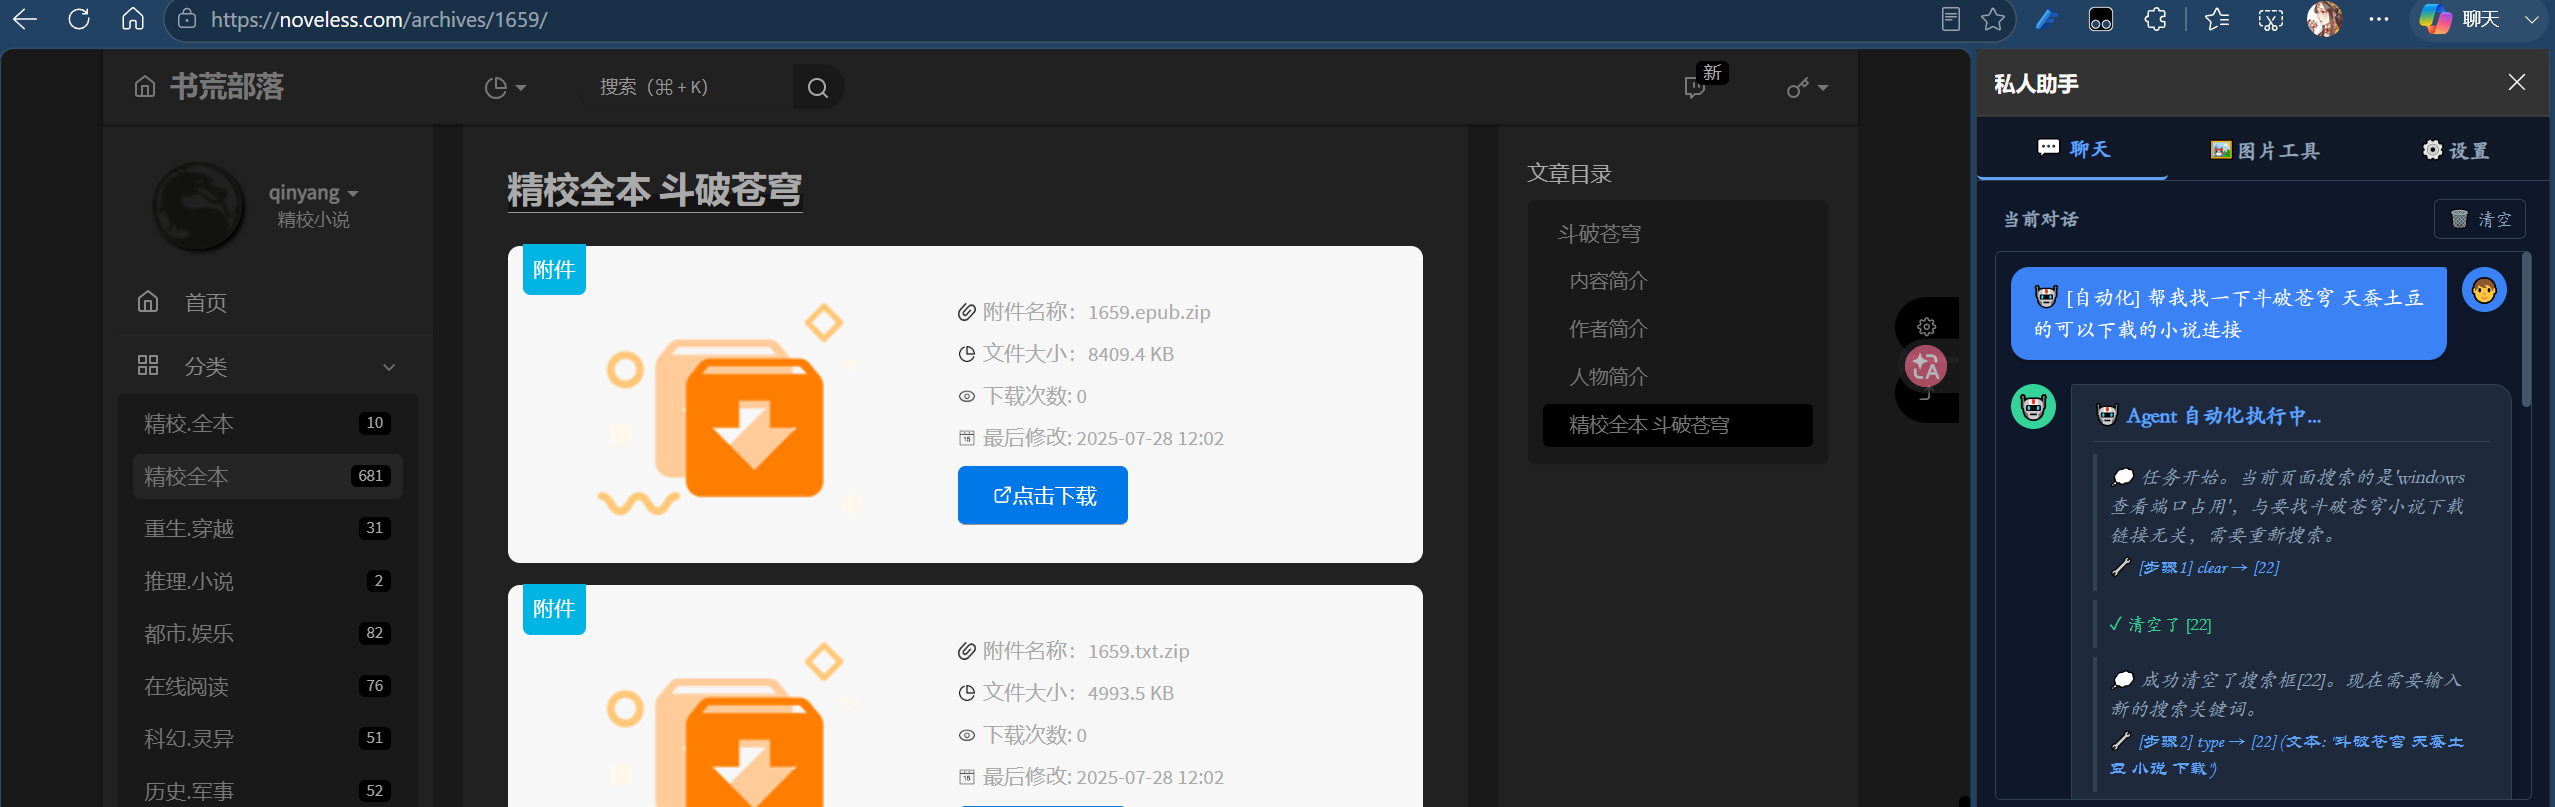Open the 精校.全本 category with 10

pos(267,423)
